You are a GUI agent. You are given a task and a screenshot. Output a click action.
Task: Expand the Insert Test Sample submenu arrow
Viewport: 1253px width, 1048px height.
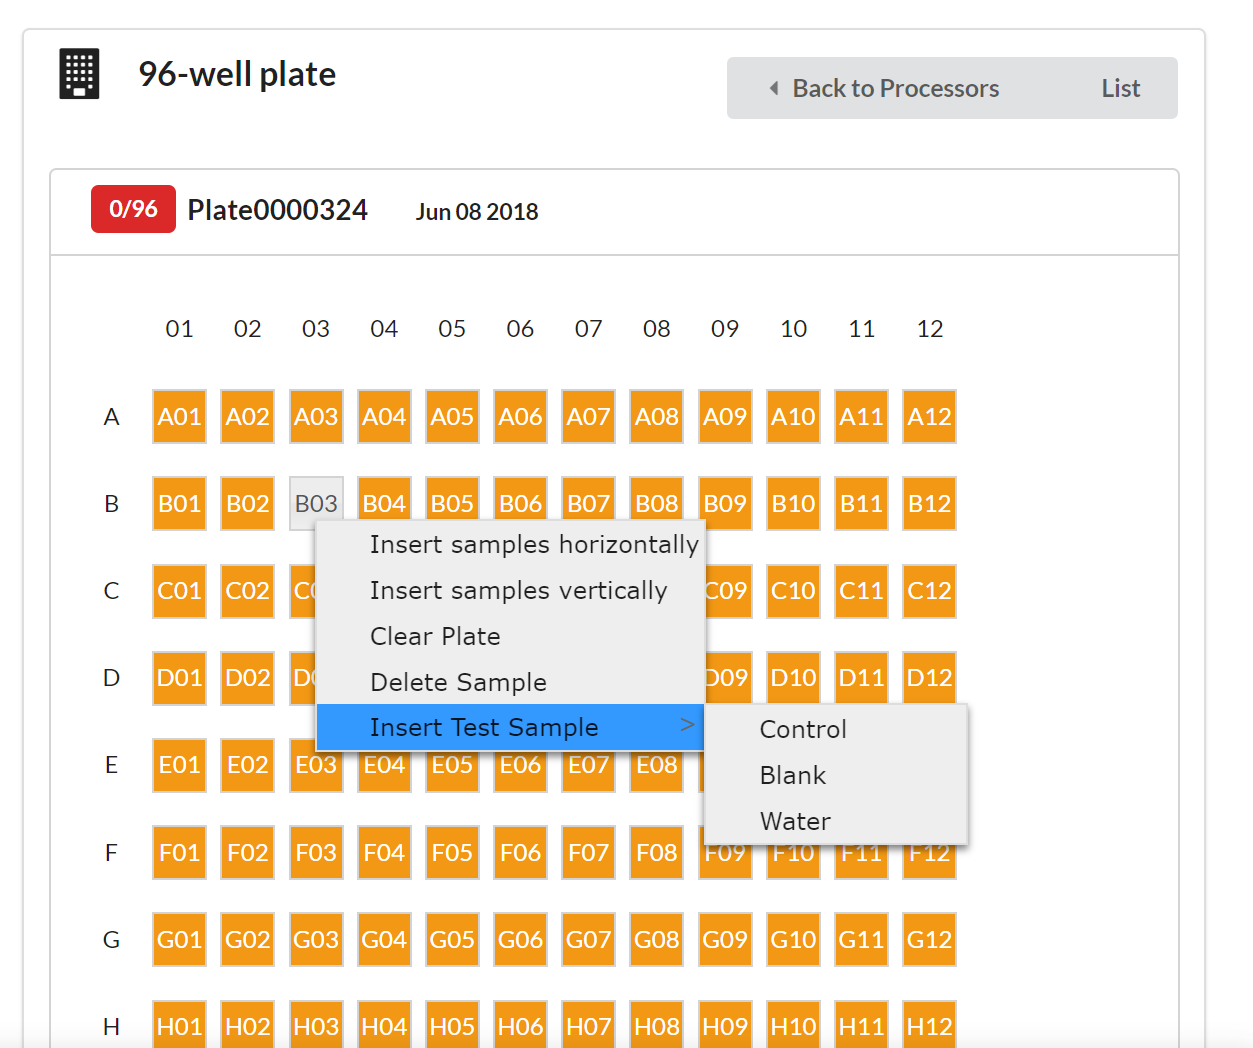[686, 725]
